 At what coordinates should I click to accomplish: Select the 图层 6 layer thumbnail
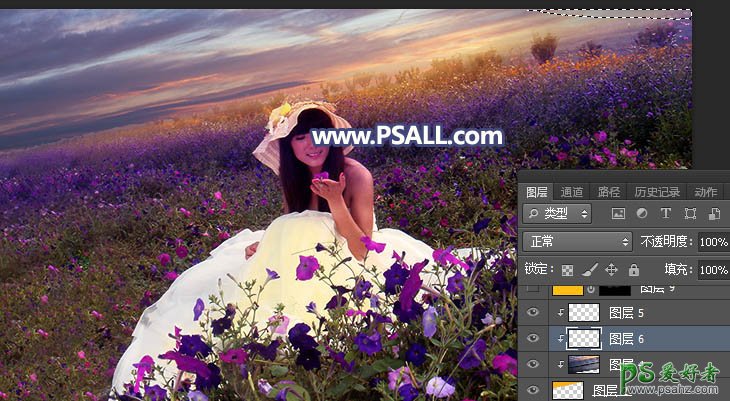click(x=582, y=338)
